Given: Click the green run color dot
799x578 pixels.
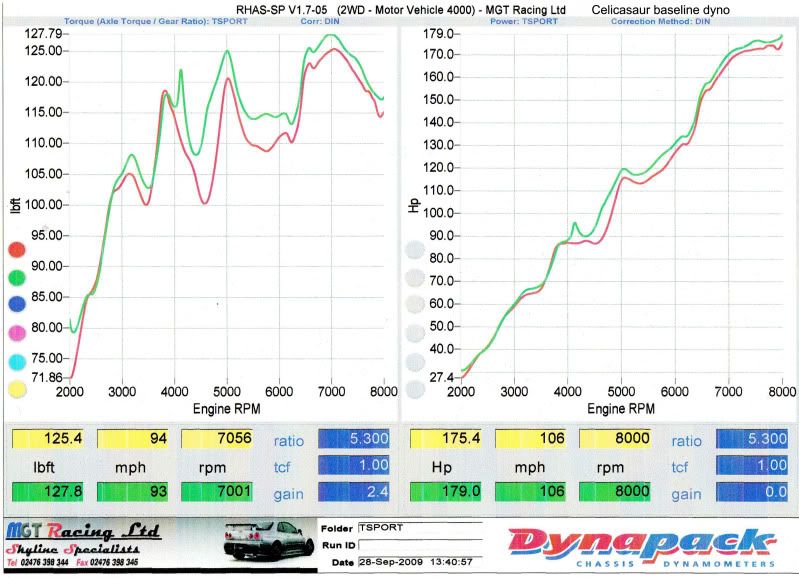Looking at the screenshot, I should click(x=17, y=277).
